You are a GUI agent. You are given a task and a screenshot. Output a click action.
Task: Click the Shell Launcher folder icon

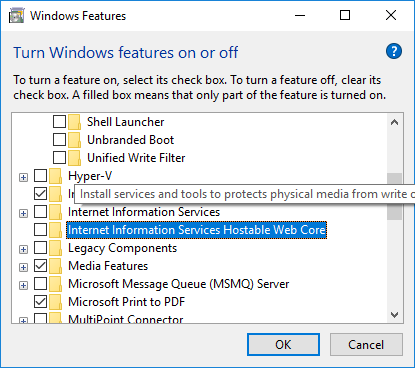pos(74,122)
